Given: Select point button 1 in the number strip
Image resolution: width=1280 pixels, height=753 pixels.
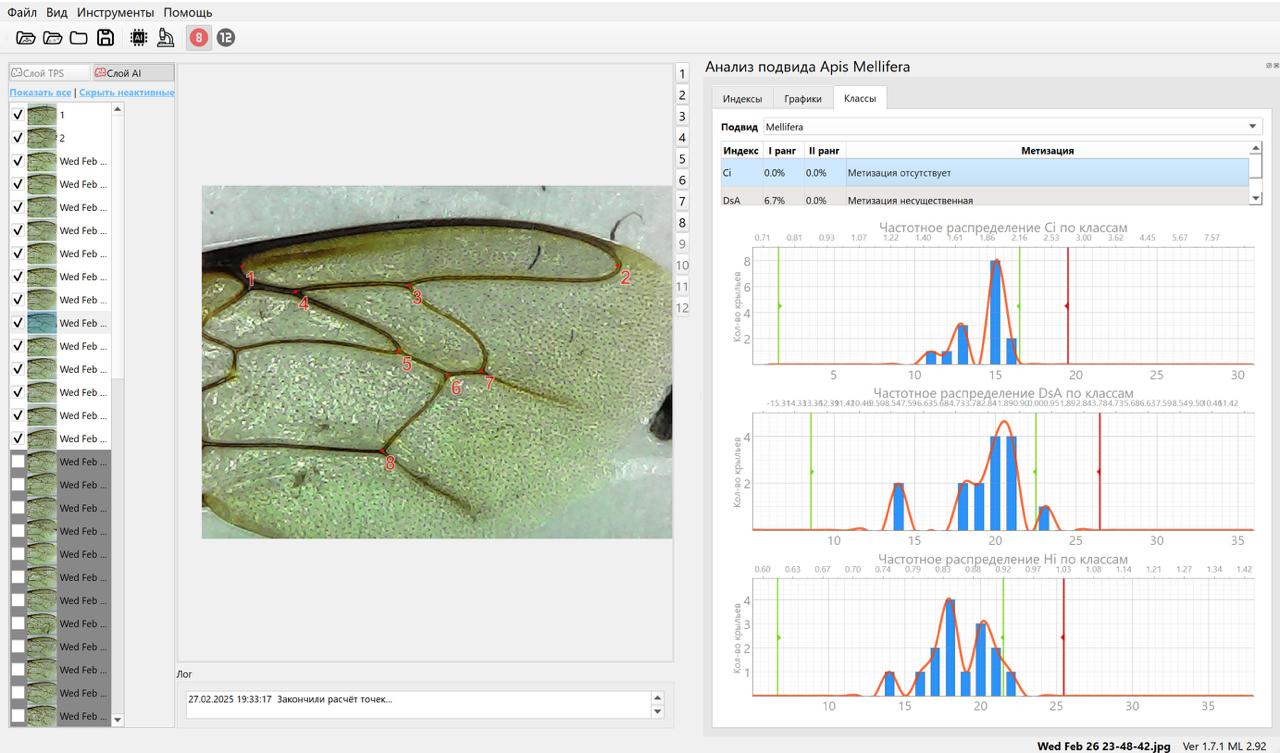Looking at the screenshot, I should 683,74.
